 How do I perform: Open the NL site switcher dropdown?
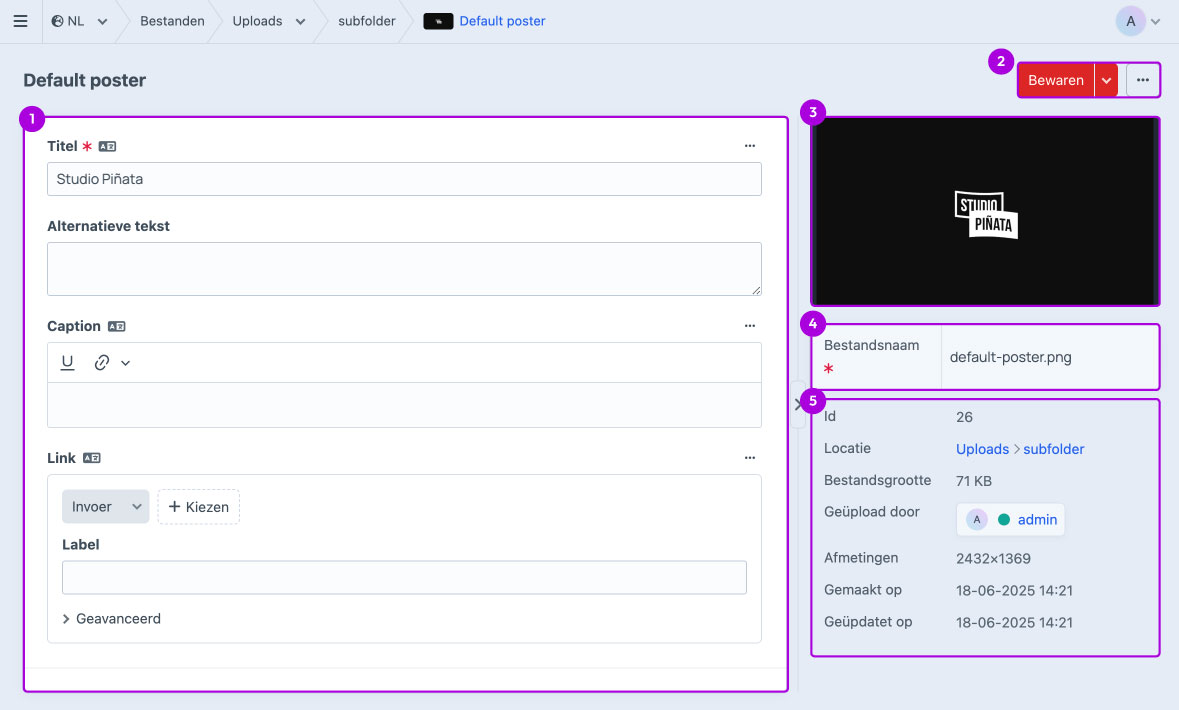tap(79, 21)
